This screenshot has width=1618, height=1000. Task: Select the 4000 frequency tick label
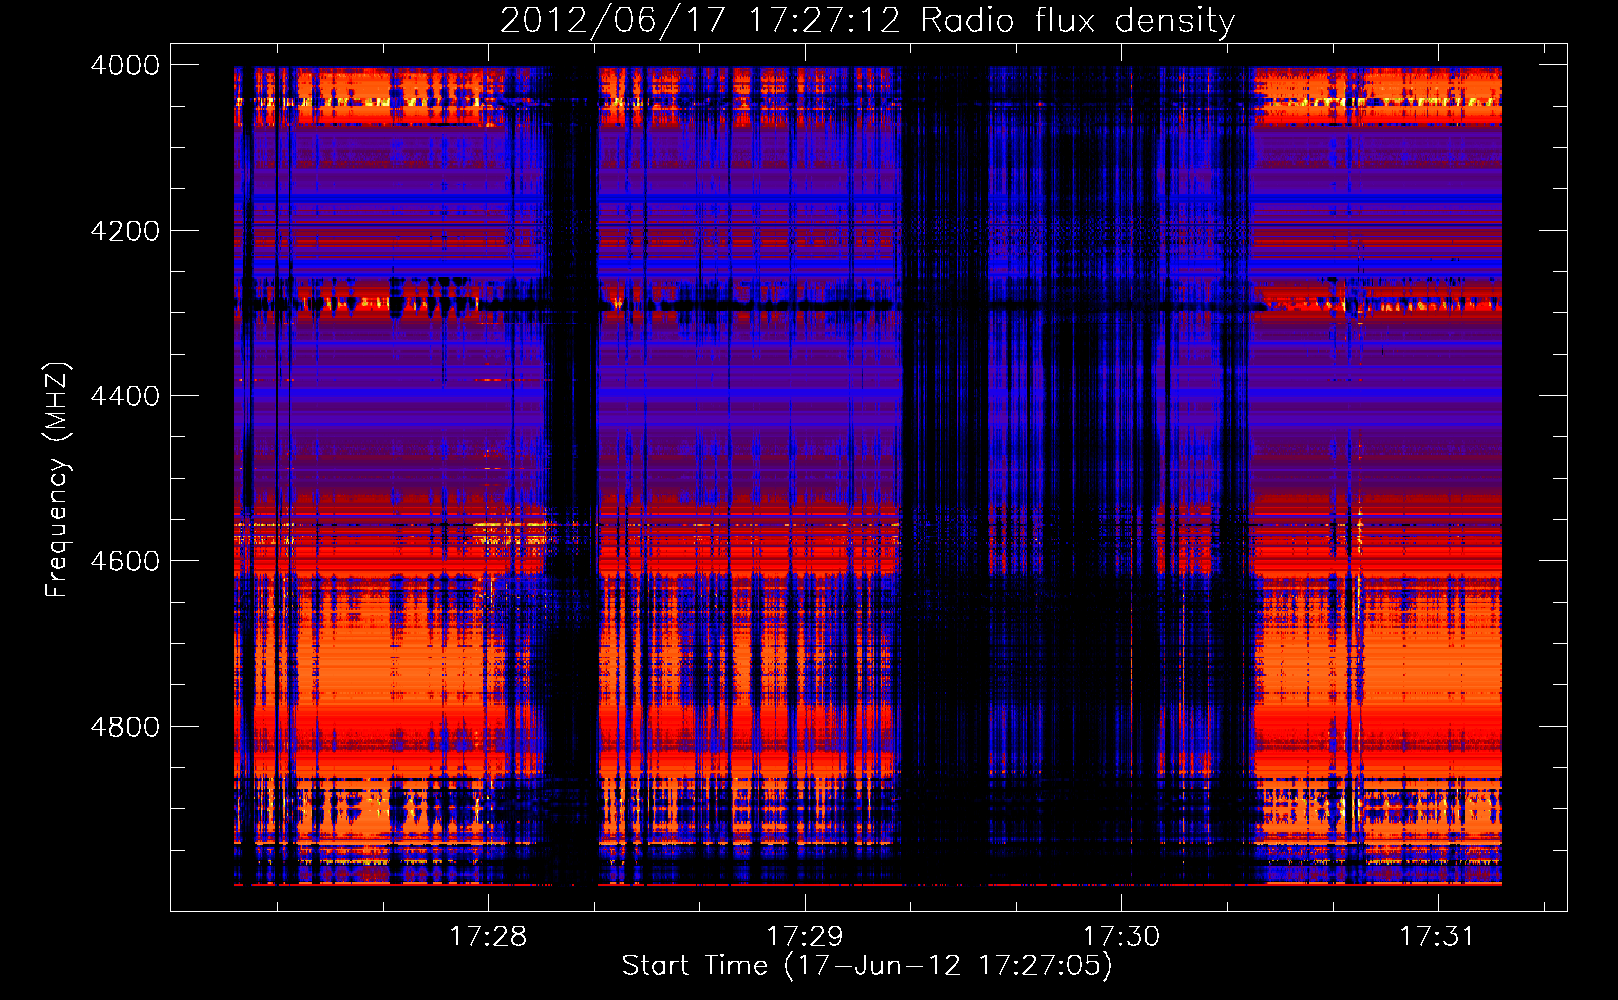click(125, 65)
